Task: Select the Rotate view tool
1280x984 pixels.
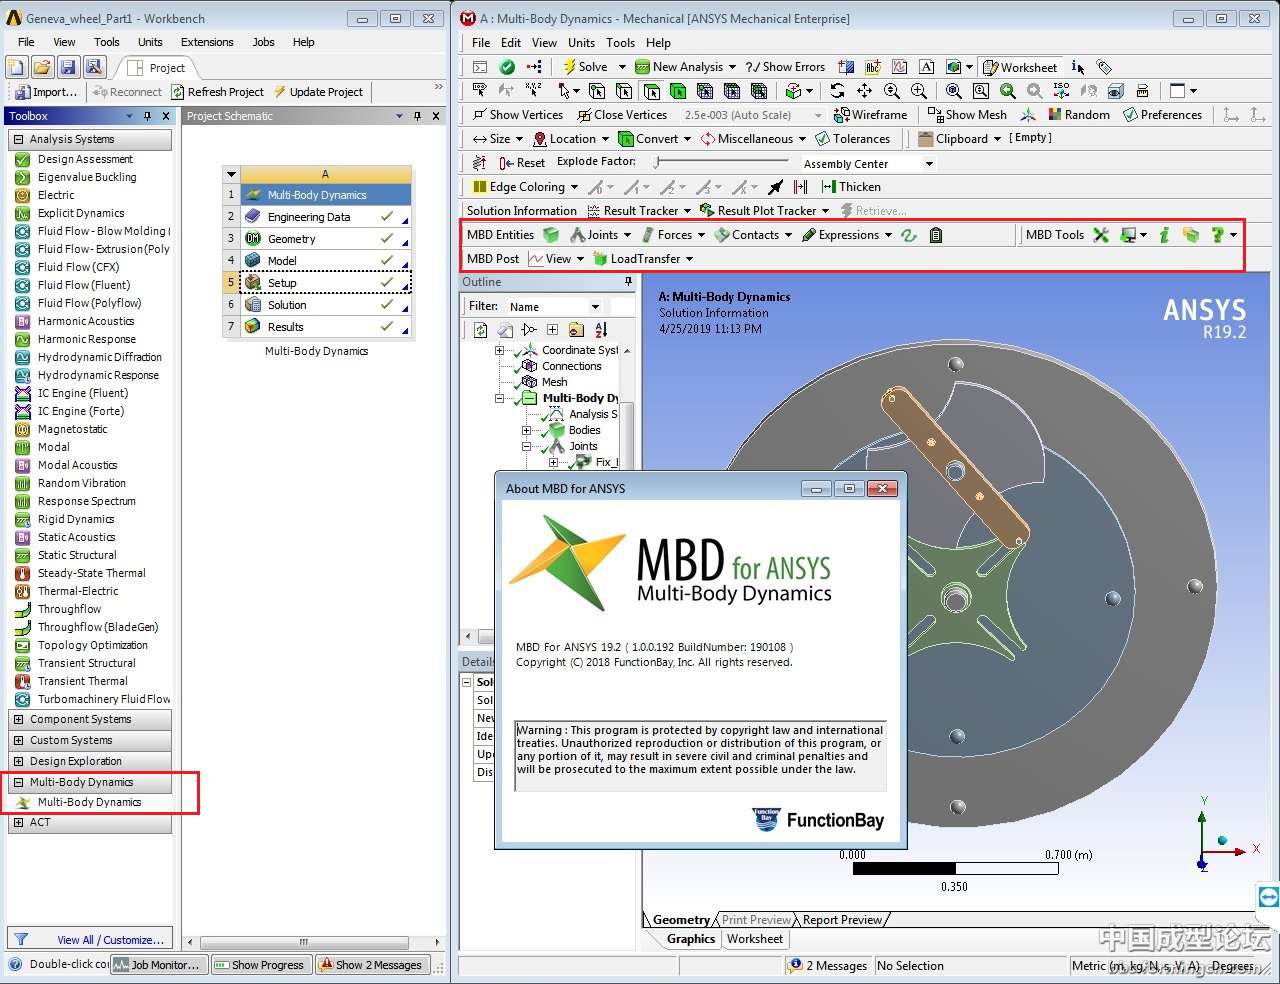Action: [x=837, y=91]
